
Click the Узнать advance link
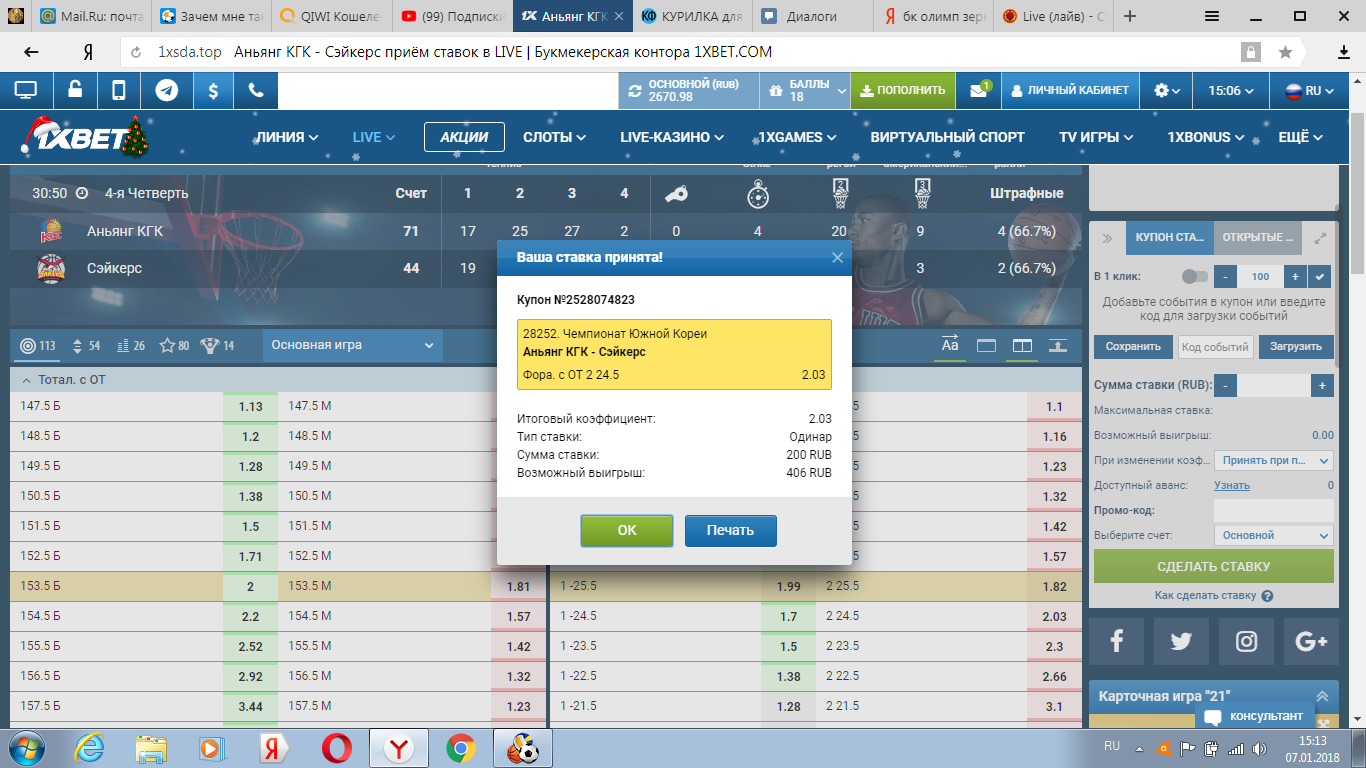click(x=1232, y=485)
